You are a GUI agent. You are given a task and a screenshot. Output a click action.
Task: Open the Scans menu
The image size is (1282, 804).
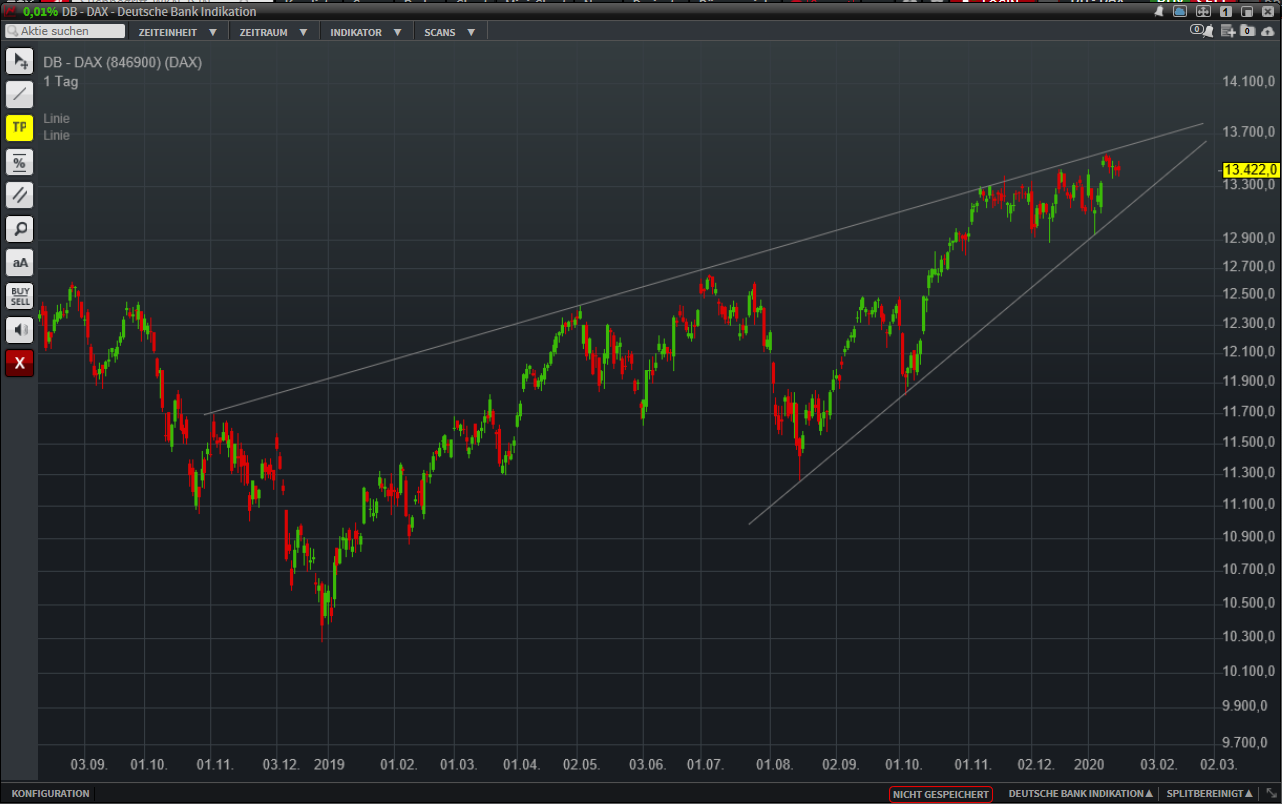coord(449,32)
